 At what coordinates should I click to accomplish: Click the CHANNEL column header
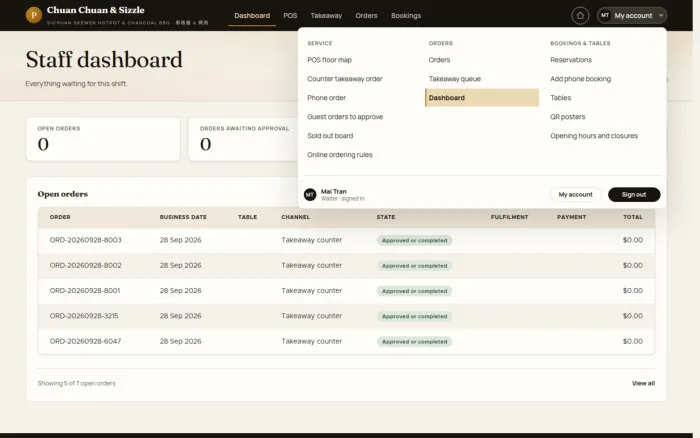[296, 217]
